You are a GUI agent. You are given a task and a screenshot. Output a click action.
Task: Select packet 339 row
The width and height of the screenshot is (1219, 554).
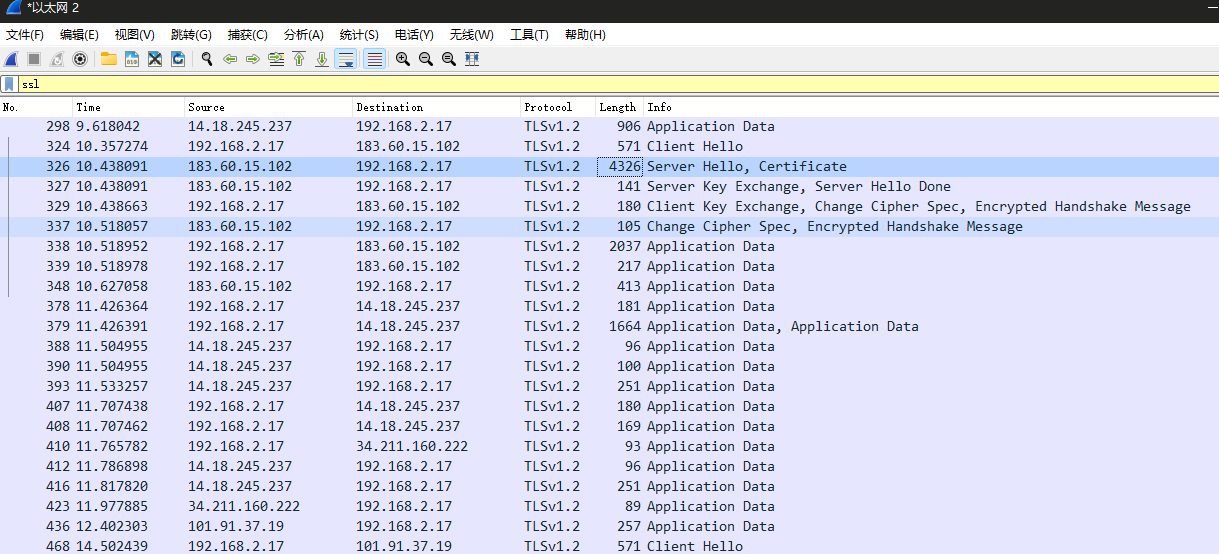point(609,266)
